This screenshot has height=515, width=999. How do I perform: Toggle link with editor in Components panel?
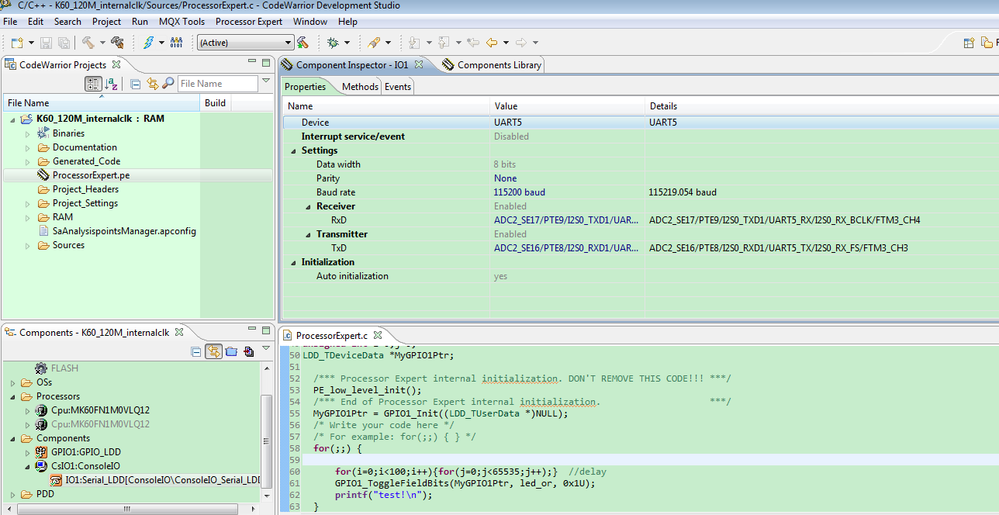(214, 351)
